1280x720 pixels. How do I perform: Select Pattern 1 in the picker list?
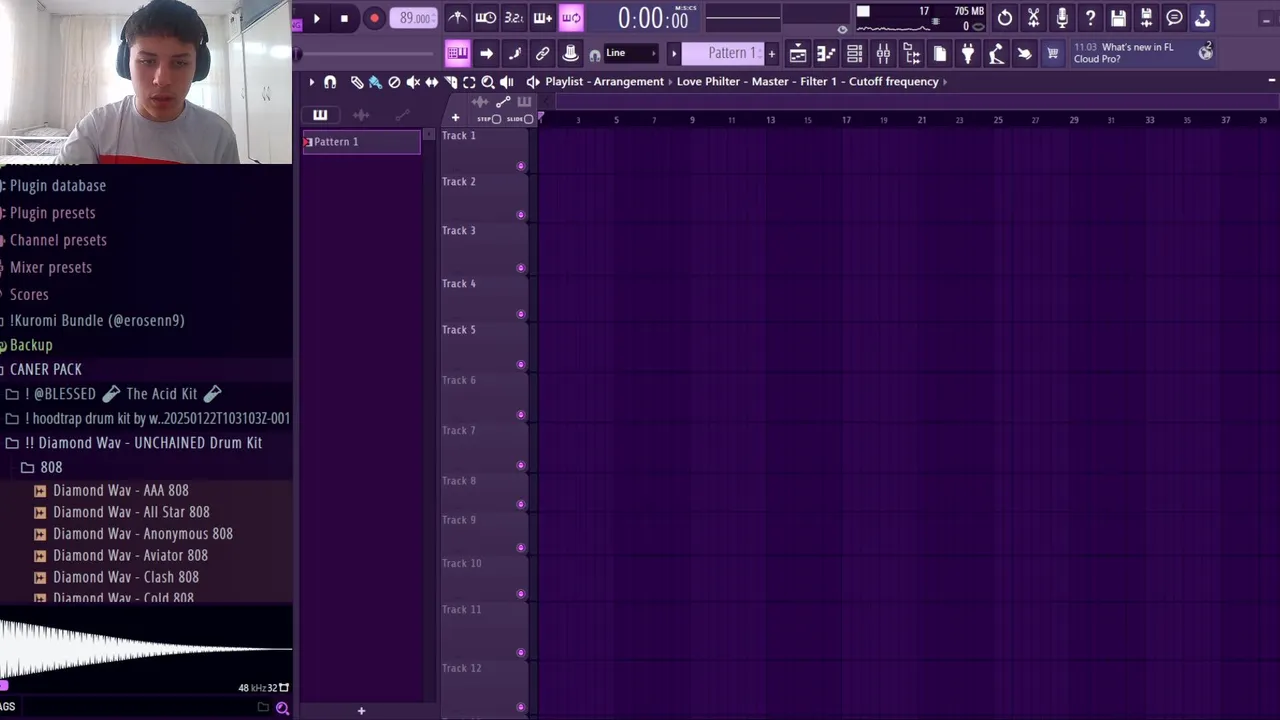[362, 142]
